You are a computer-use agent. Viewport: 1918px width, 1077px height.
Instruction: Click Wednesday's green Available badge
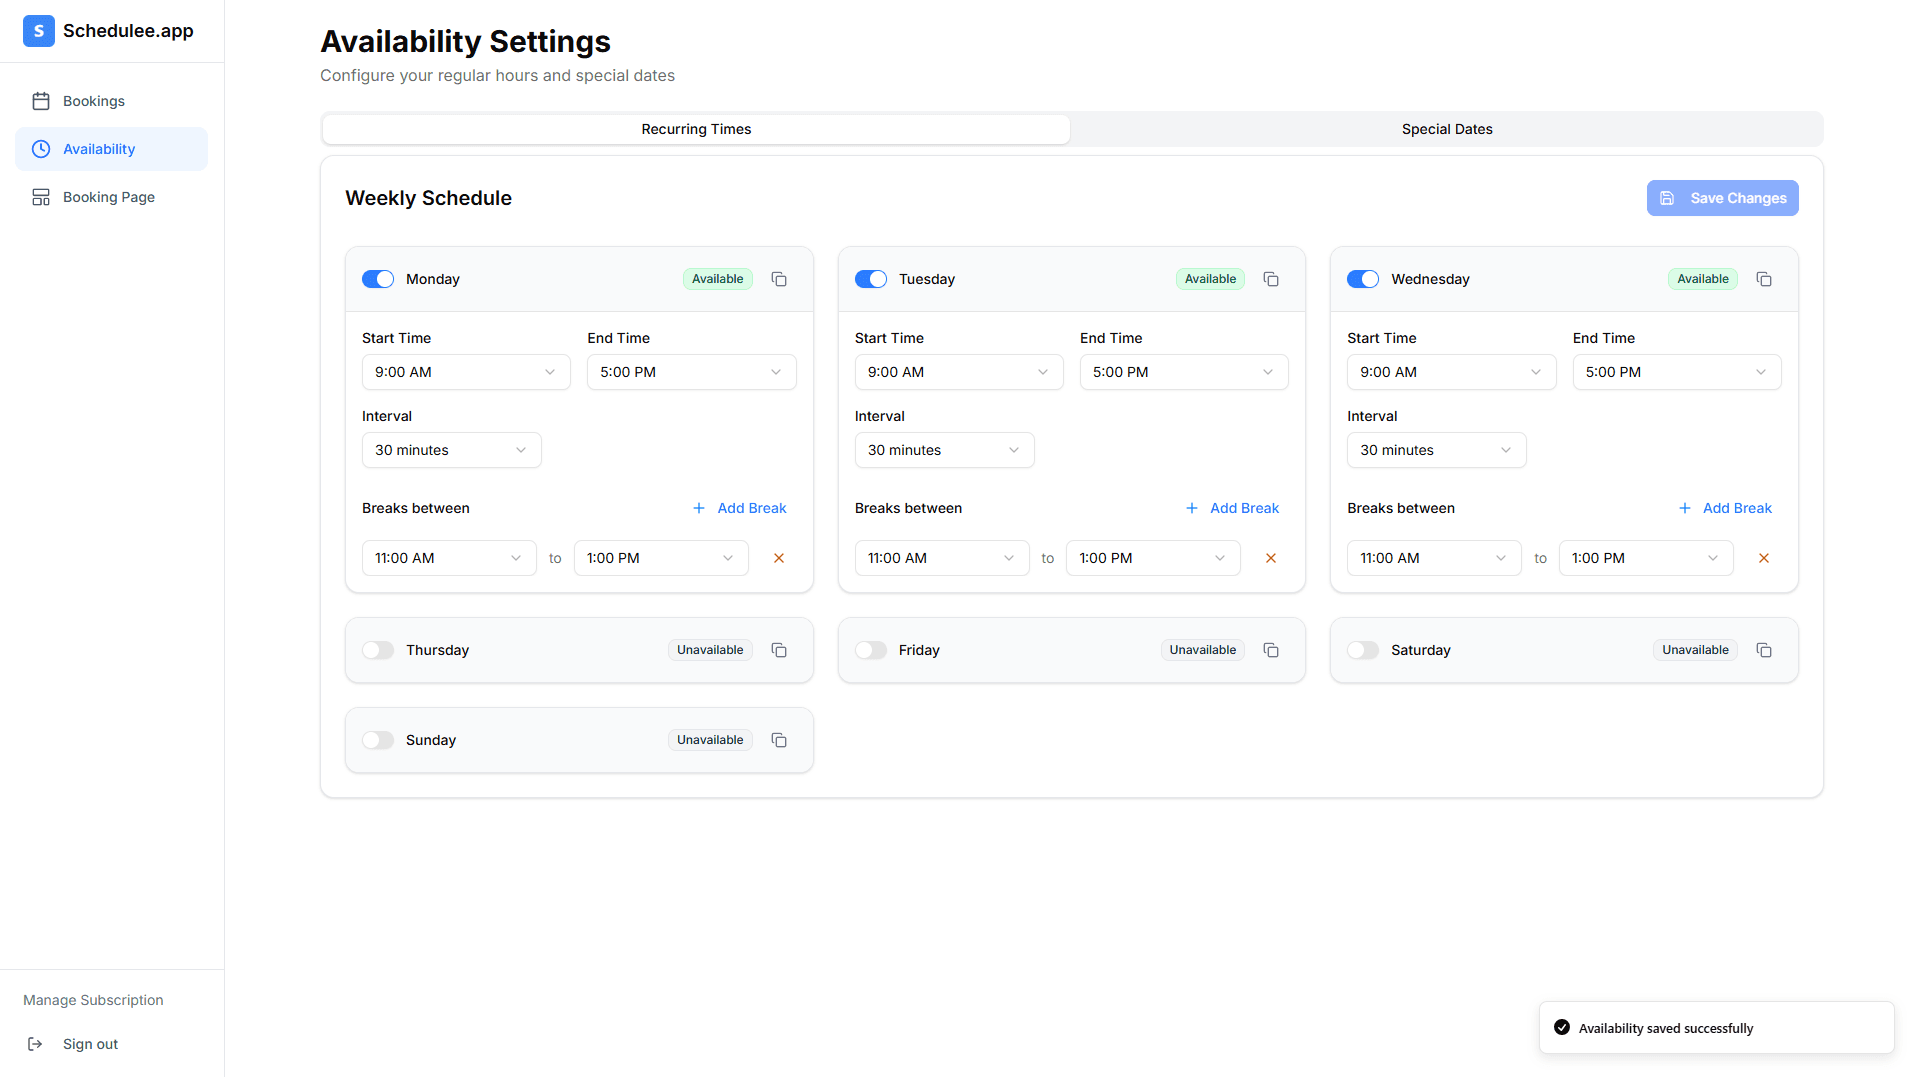coord(1703,279)
